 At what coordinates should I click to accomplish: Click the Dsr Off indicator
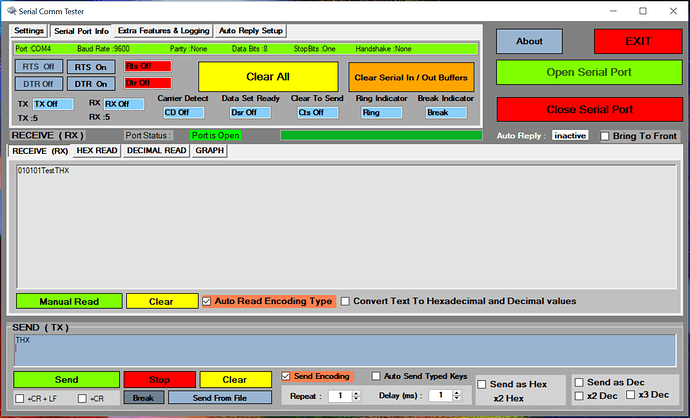point(250,113)
